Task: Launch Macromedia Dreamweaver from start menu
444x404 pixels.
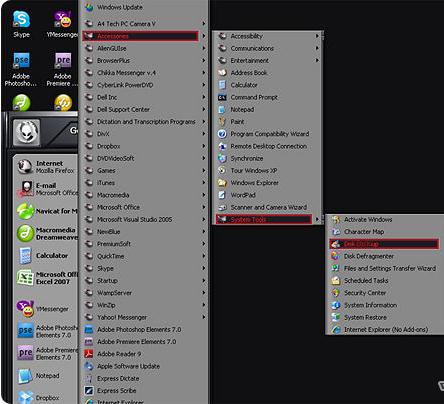Action: tap(47, 233)
